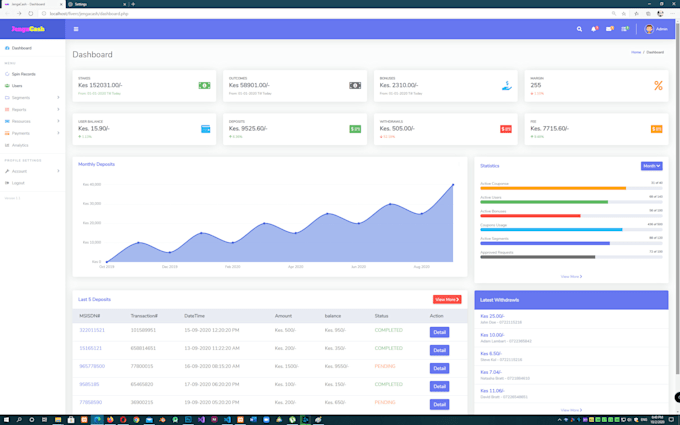680x425 pixels.
Task: Click the red Active Bonuses progress bar
Action: 530,216
